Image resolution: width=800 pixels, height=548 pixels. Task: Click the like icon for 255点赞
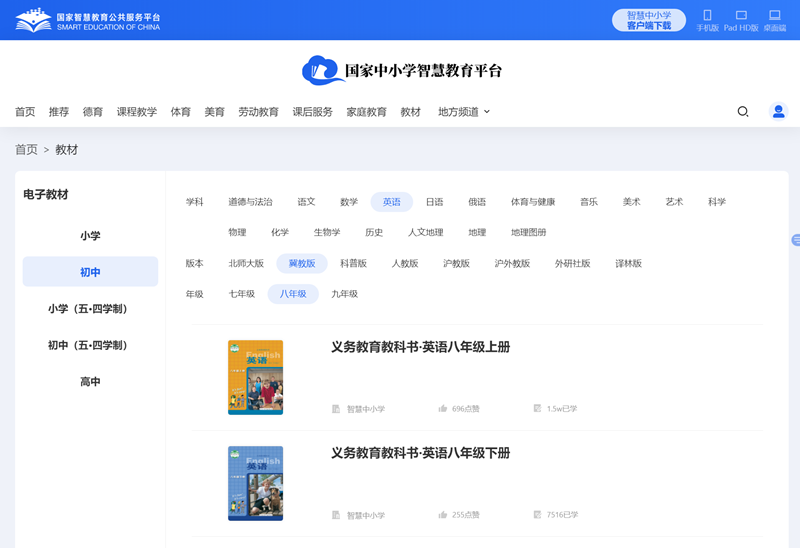pos(443,514)
